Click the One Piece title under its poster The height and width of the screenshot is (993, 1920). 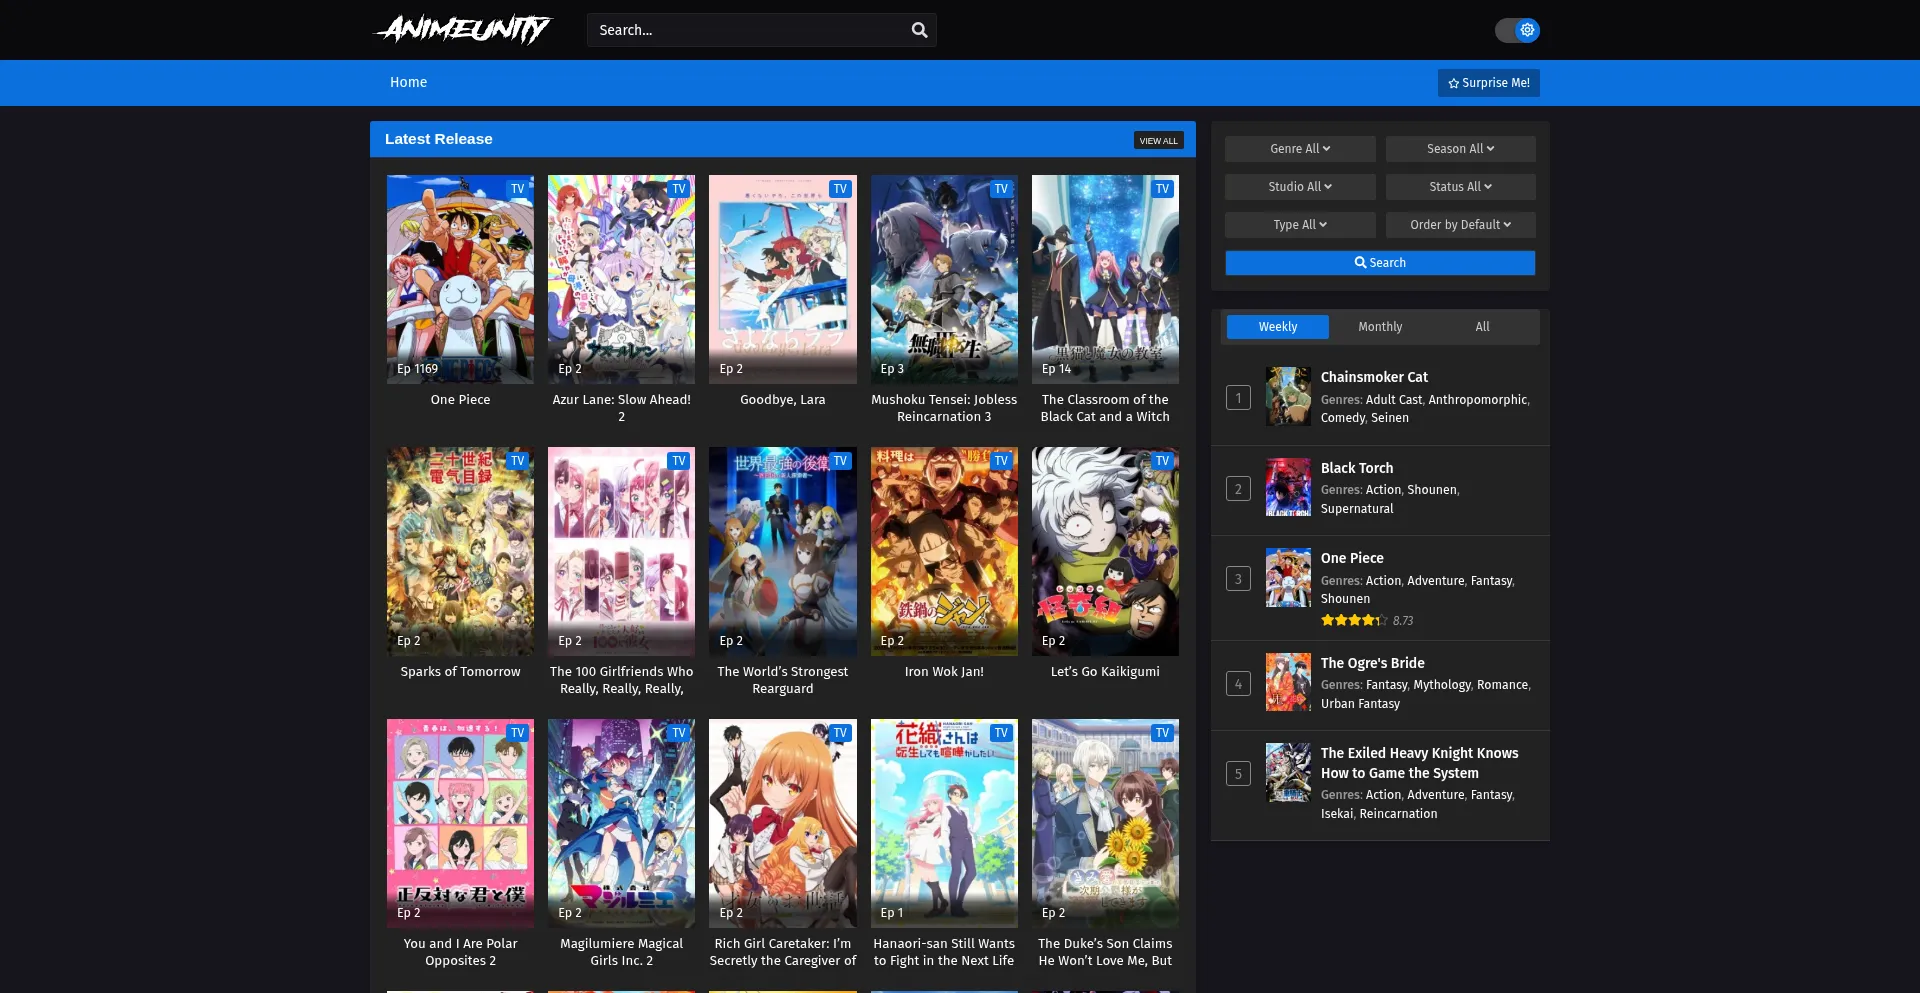click(460, 400)
